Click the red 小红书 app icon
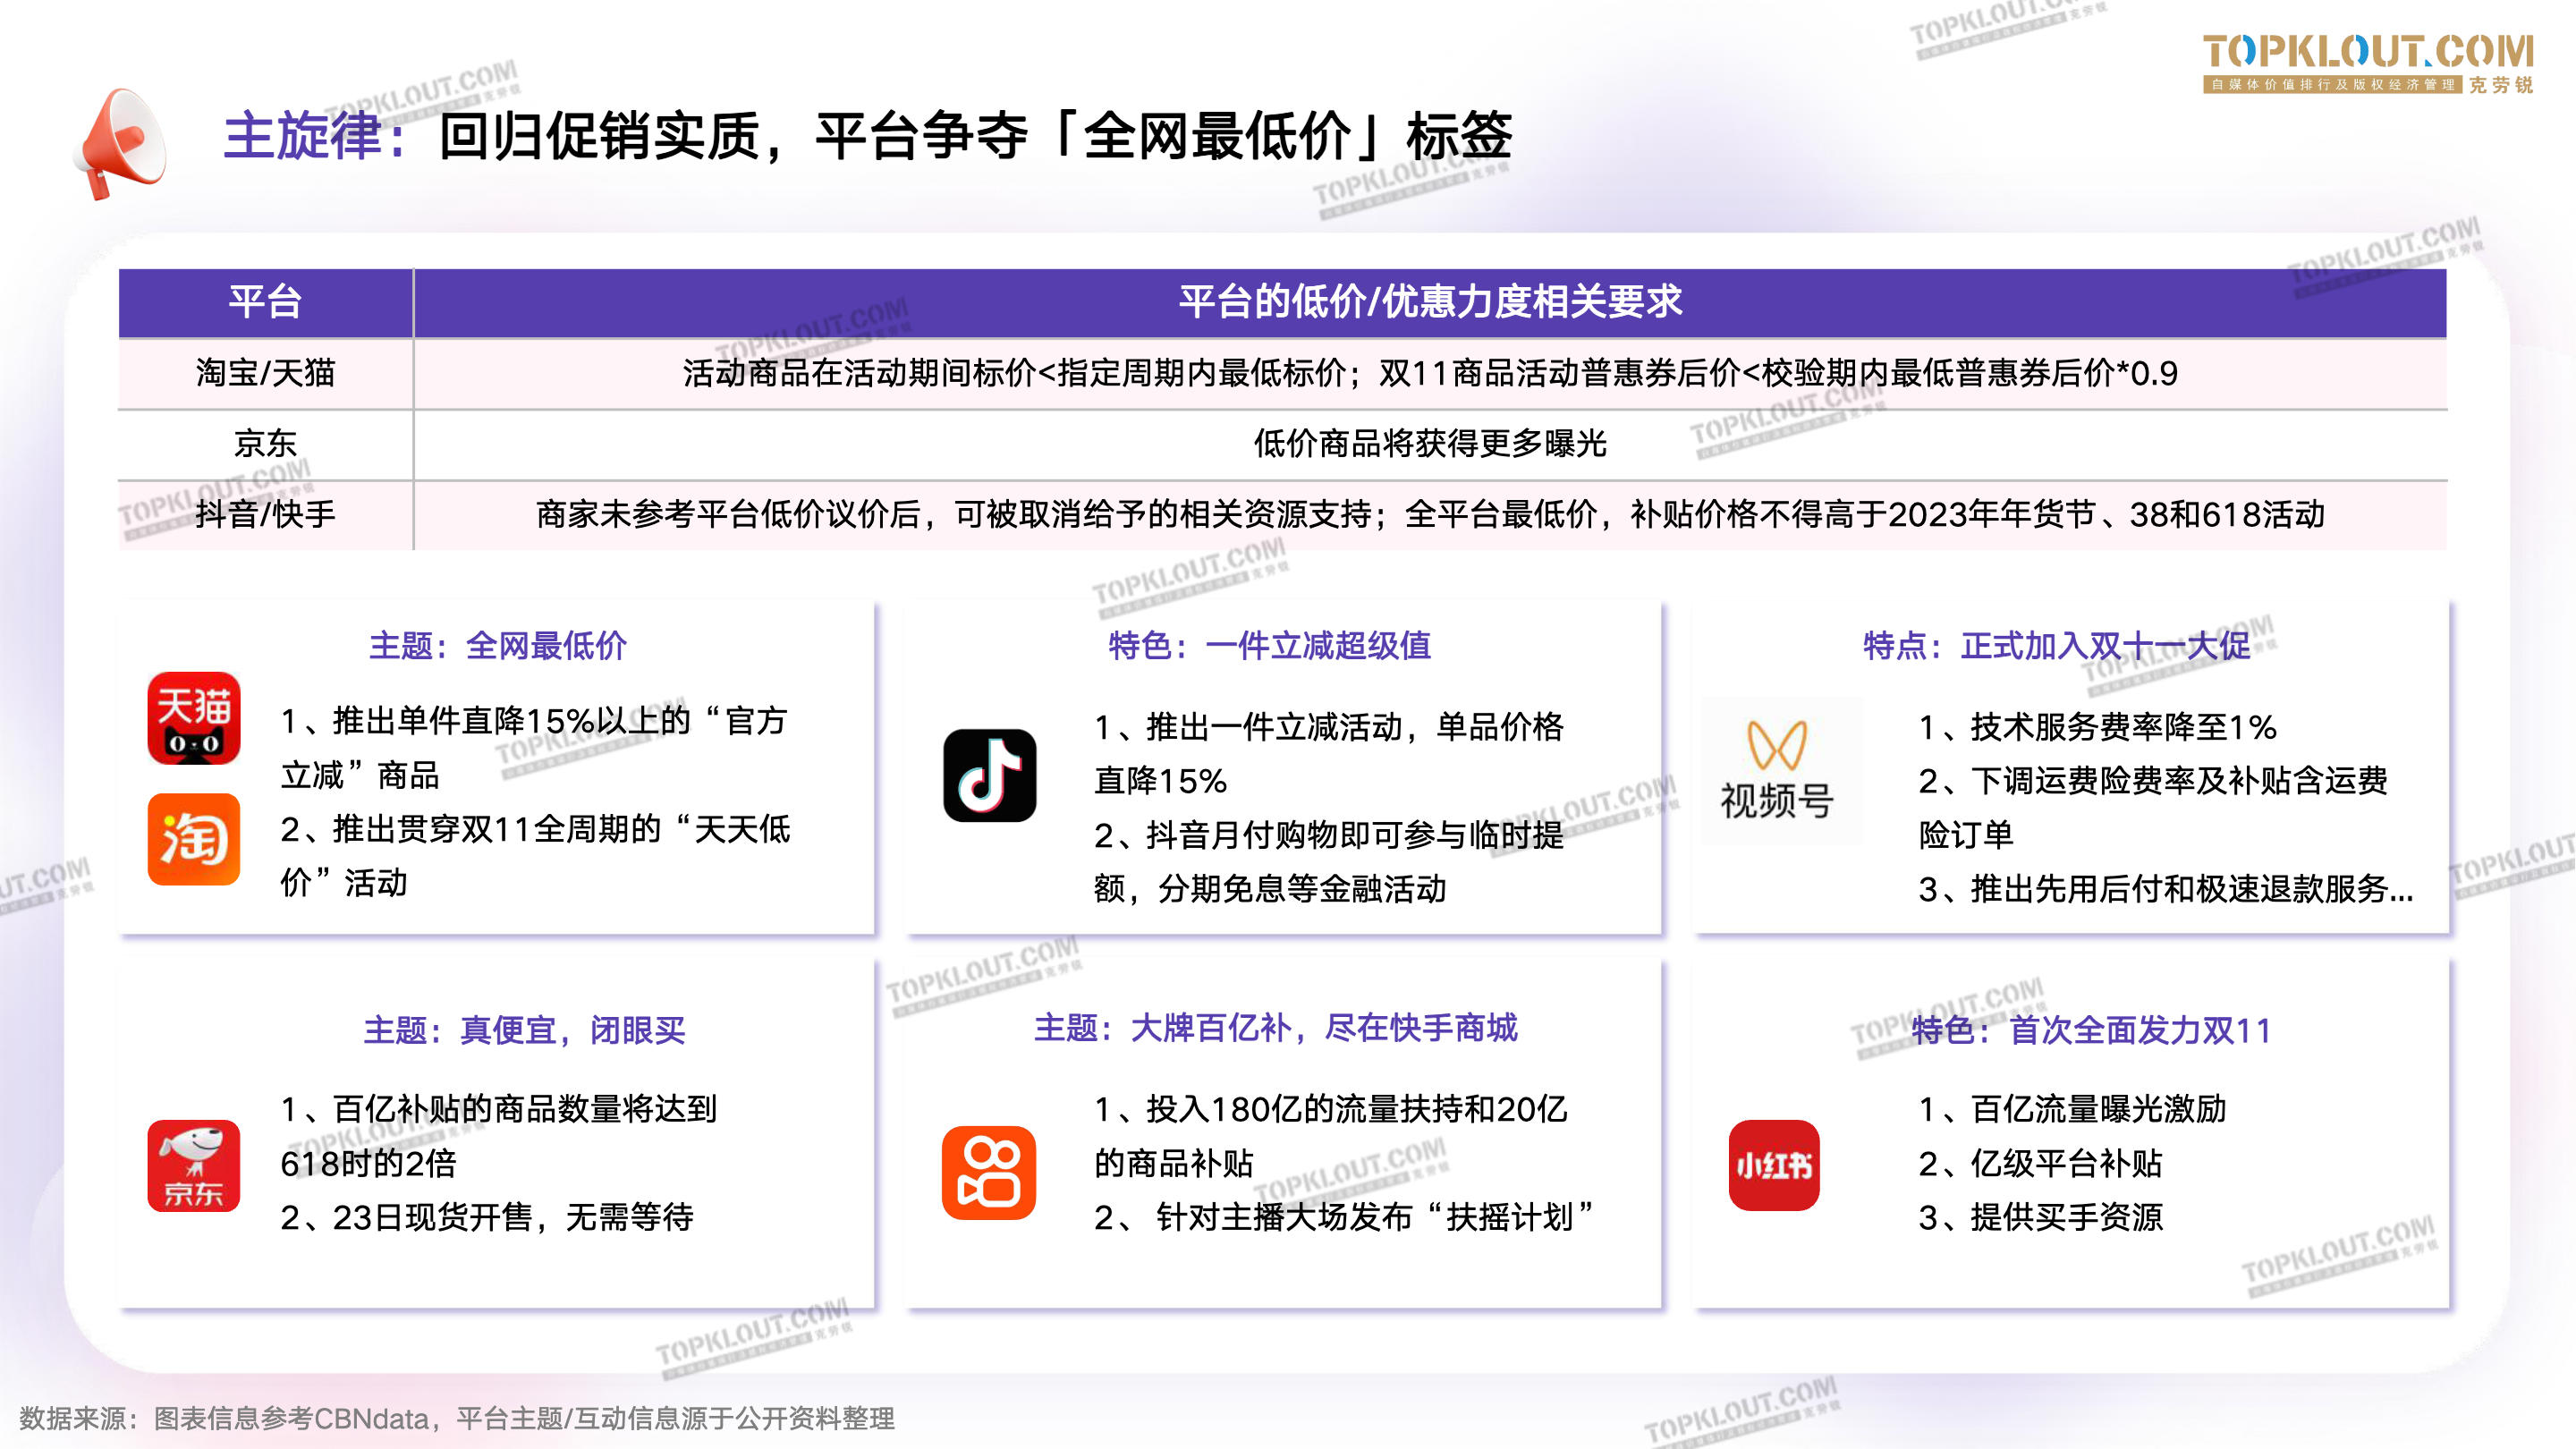This screenshot has height=1449, width=2576. pos(1774,1165)
